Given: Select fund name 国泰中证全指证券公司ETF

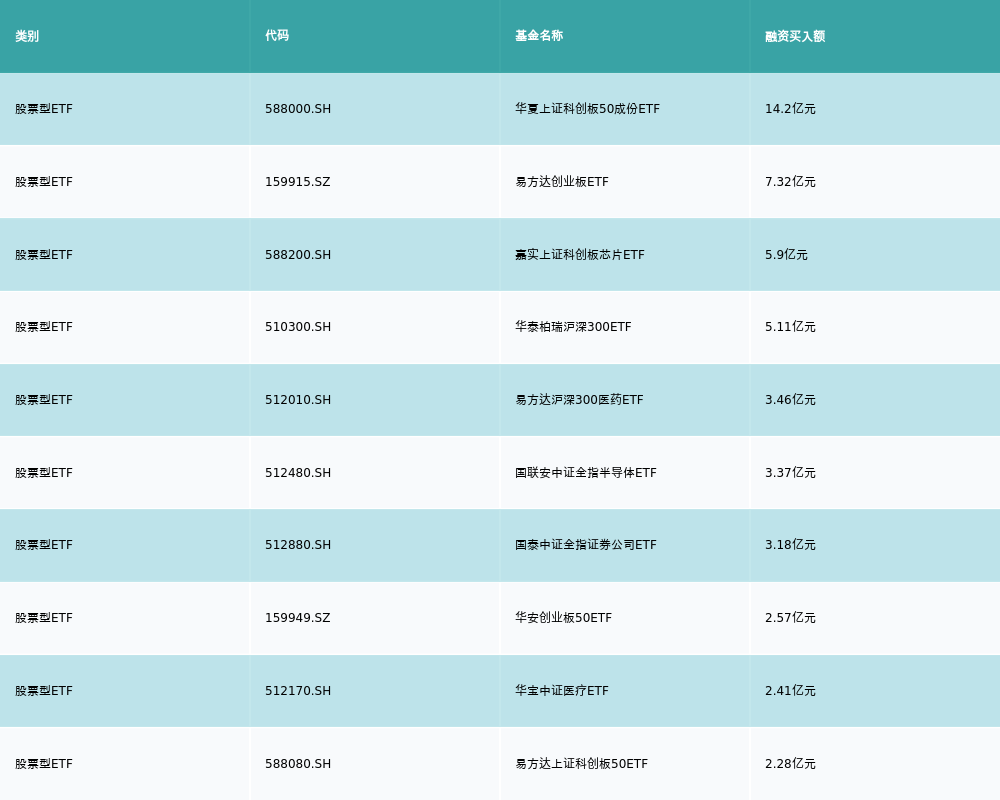Looking at the screenshot, I should (585, 545).
